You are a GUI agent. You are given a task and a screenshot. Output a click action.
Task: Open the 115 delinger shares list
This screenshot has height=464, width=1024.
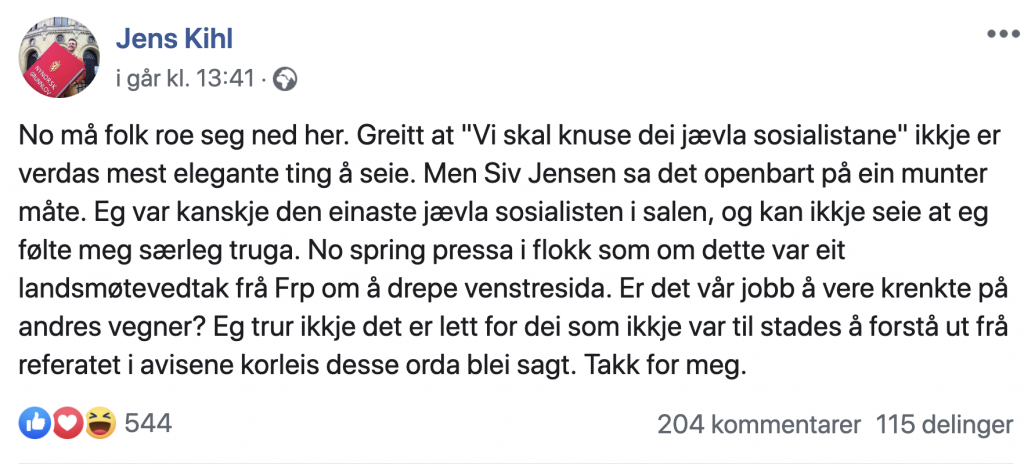[x=944, y=424]
